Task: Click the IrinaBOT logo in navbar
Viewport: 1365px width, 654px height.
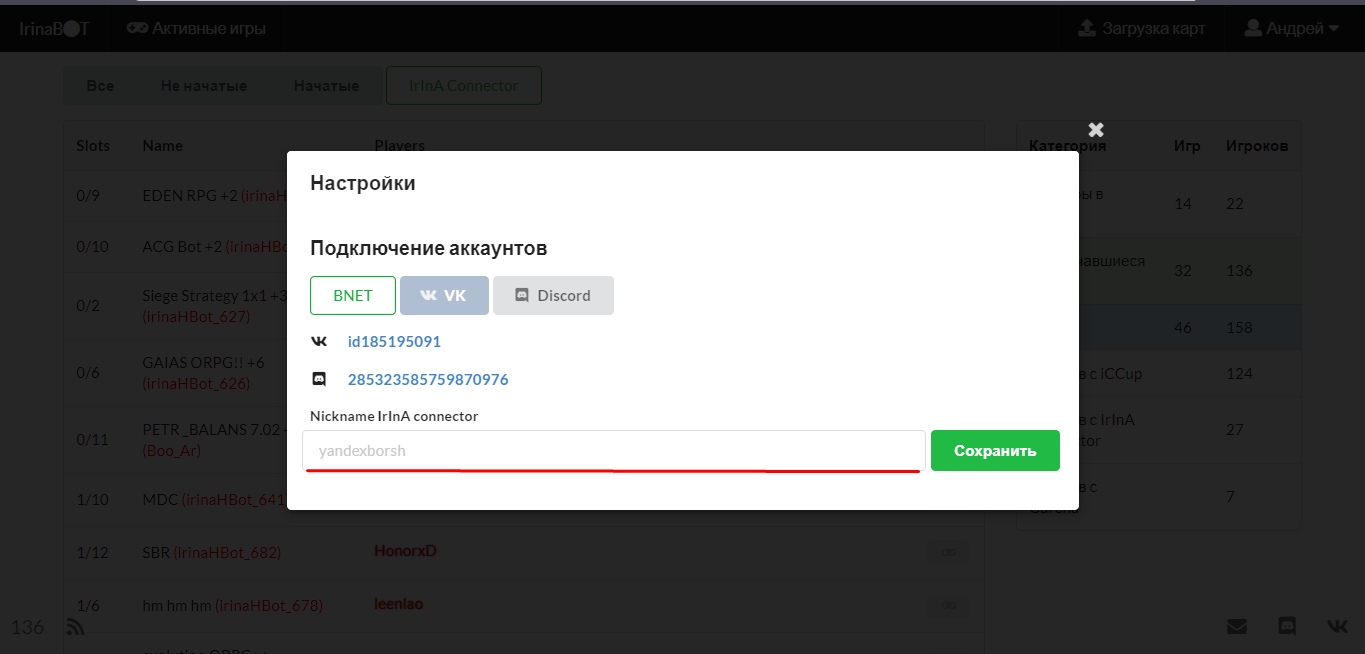Action: click(x=55, y=28)
